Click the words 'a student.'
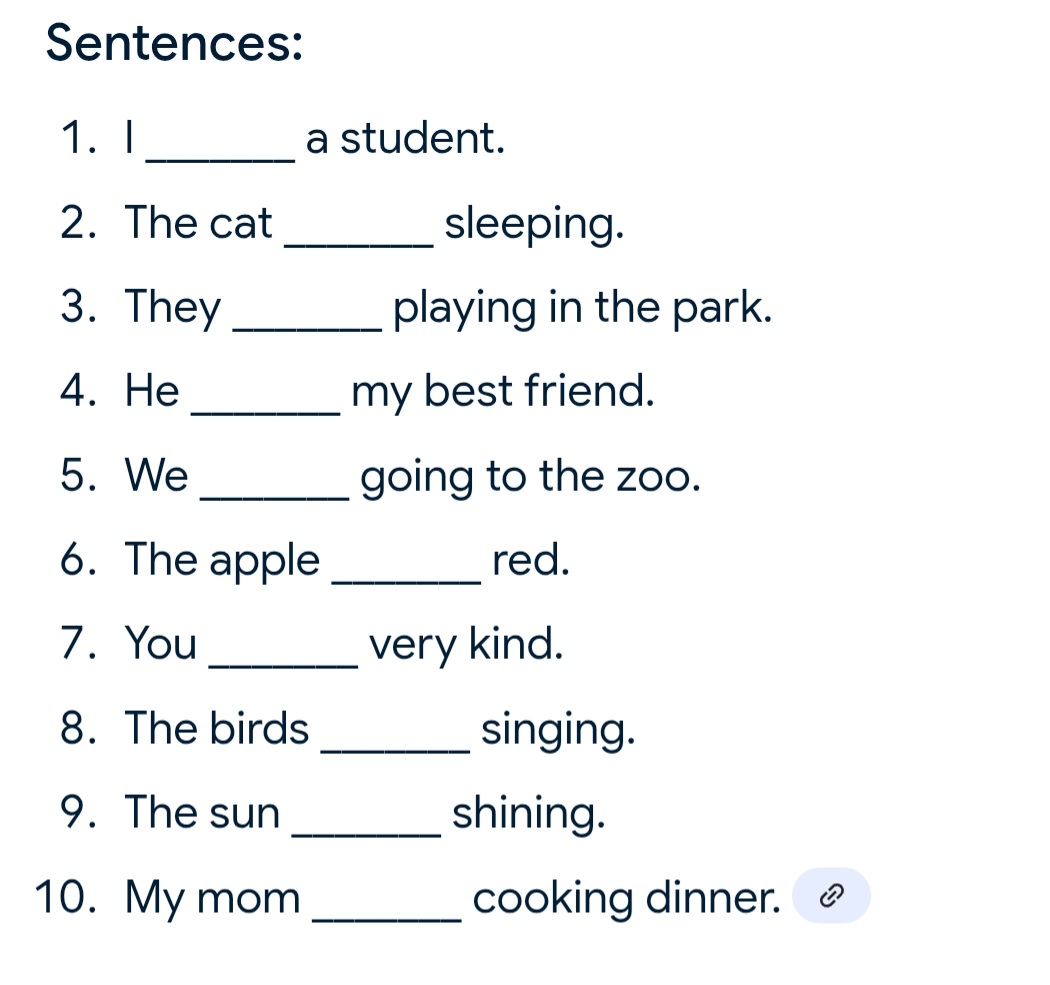 405,139
